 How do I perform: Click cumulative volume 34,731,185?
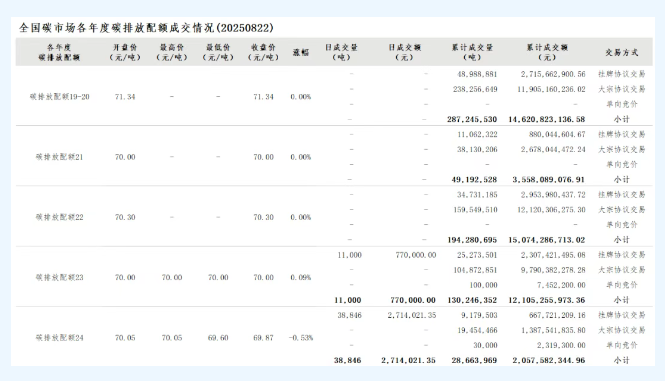pyautogui.click(x=477, y=194)
